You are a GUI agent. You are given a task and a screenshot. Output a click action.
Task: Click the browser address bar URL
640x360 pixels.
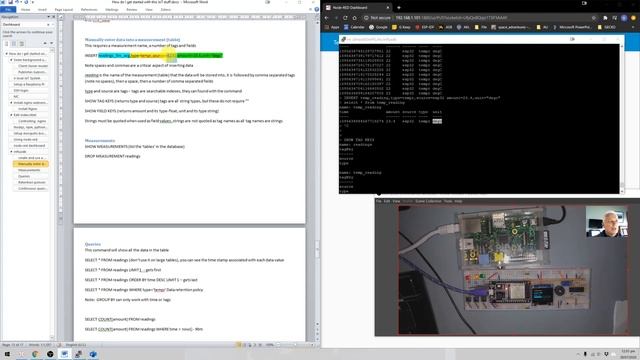[x=451, y=18]
